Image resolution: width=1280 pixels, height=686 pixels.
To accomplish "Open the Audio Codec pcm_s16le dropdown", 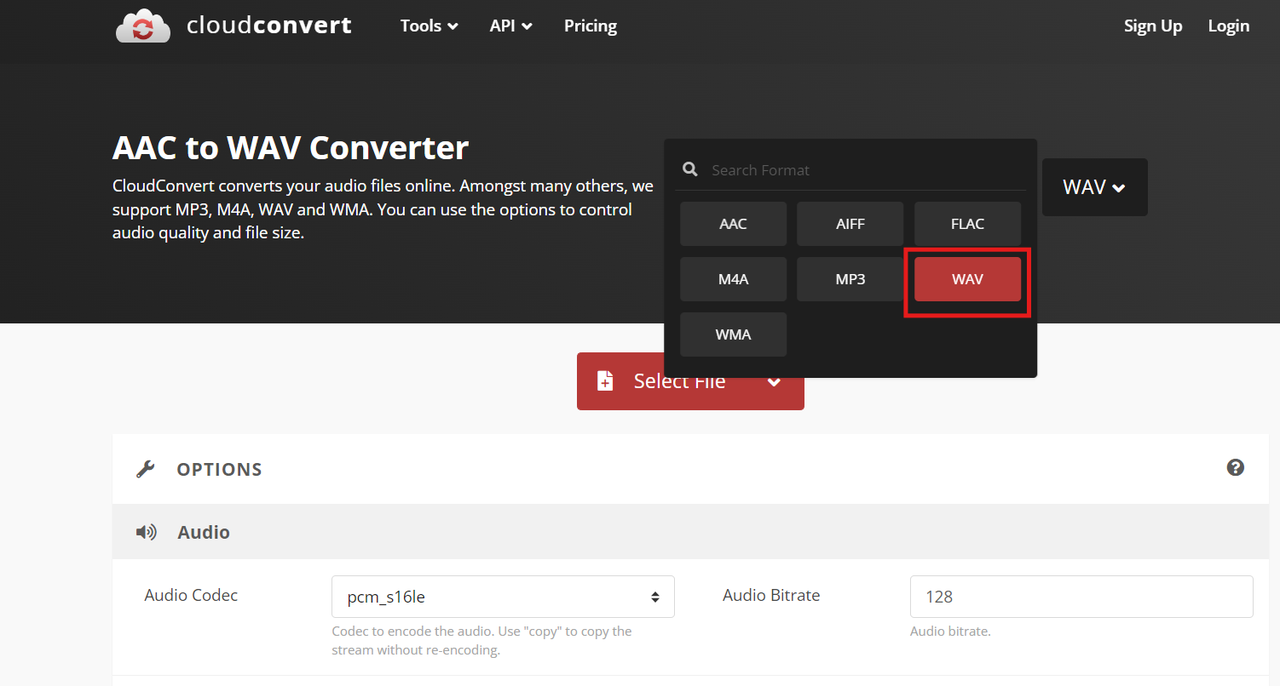I will [503, 597].
